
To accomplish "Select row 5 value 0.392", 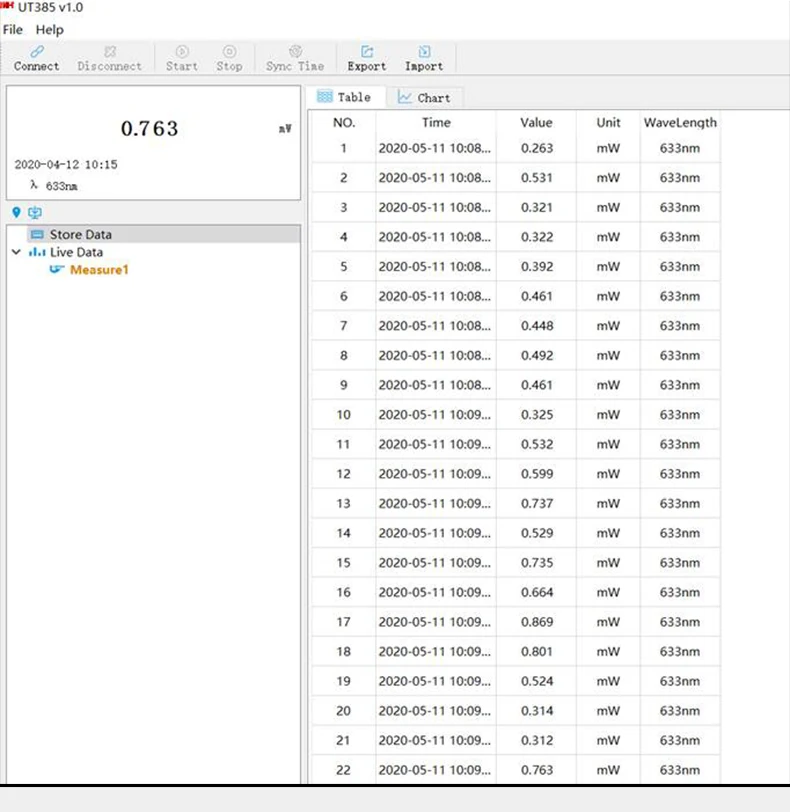I will [x=537, y=266].
